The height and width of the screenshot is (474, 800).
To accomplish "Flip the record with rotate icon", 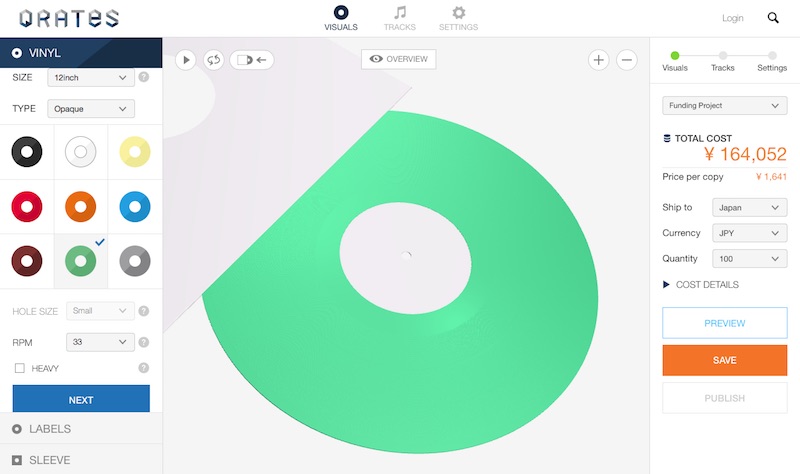I will click(213, 60).
